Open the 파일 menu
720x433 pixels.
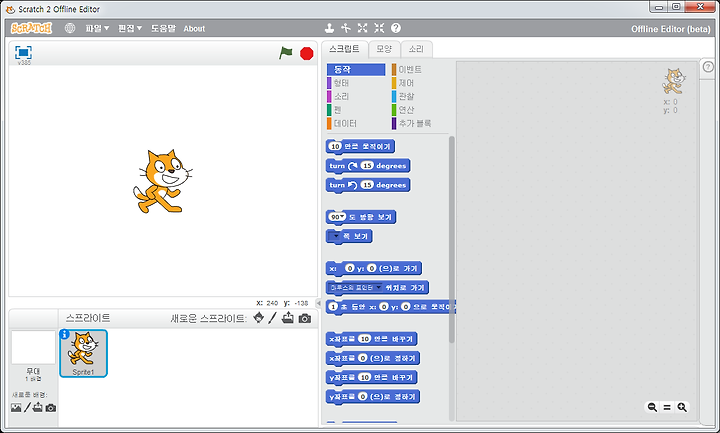tap(97, 28)
